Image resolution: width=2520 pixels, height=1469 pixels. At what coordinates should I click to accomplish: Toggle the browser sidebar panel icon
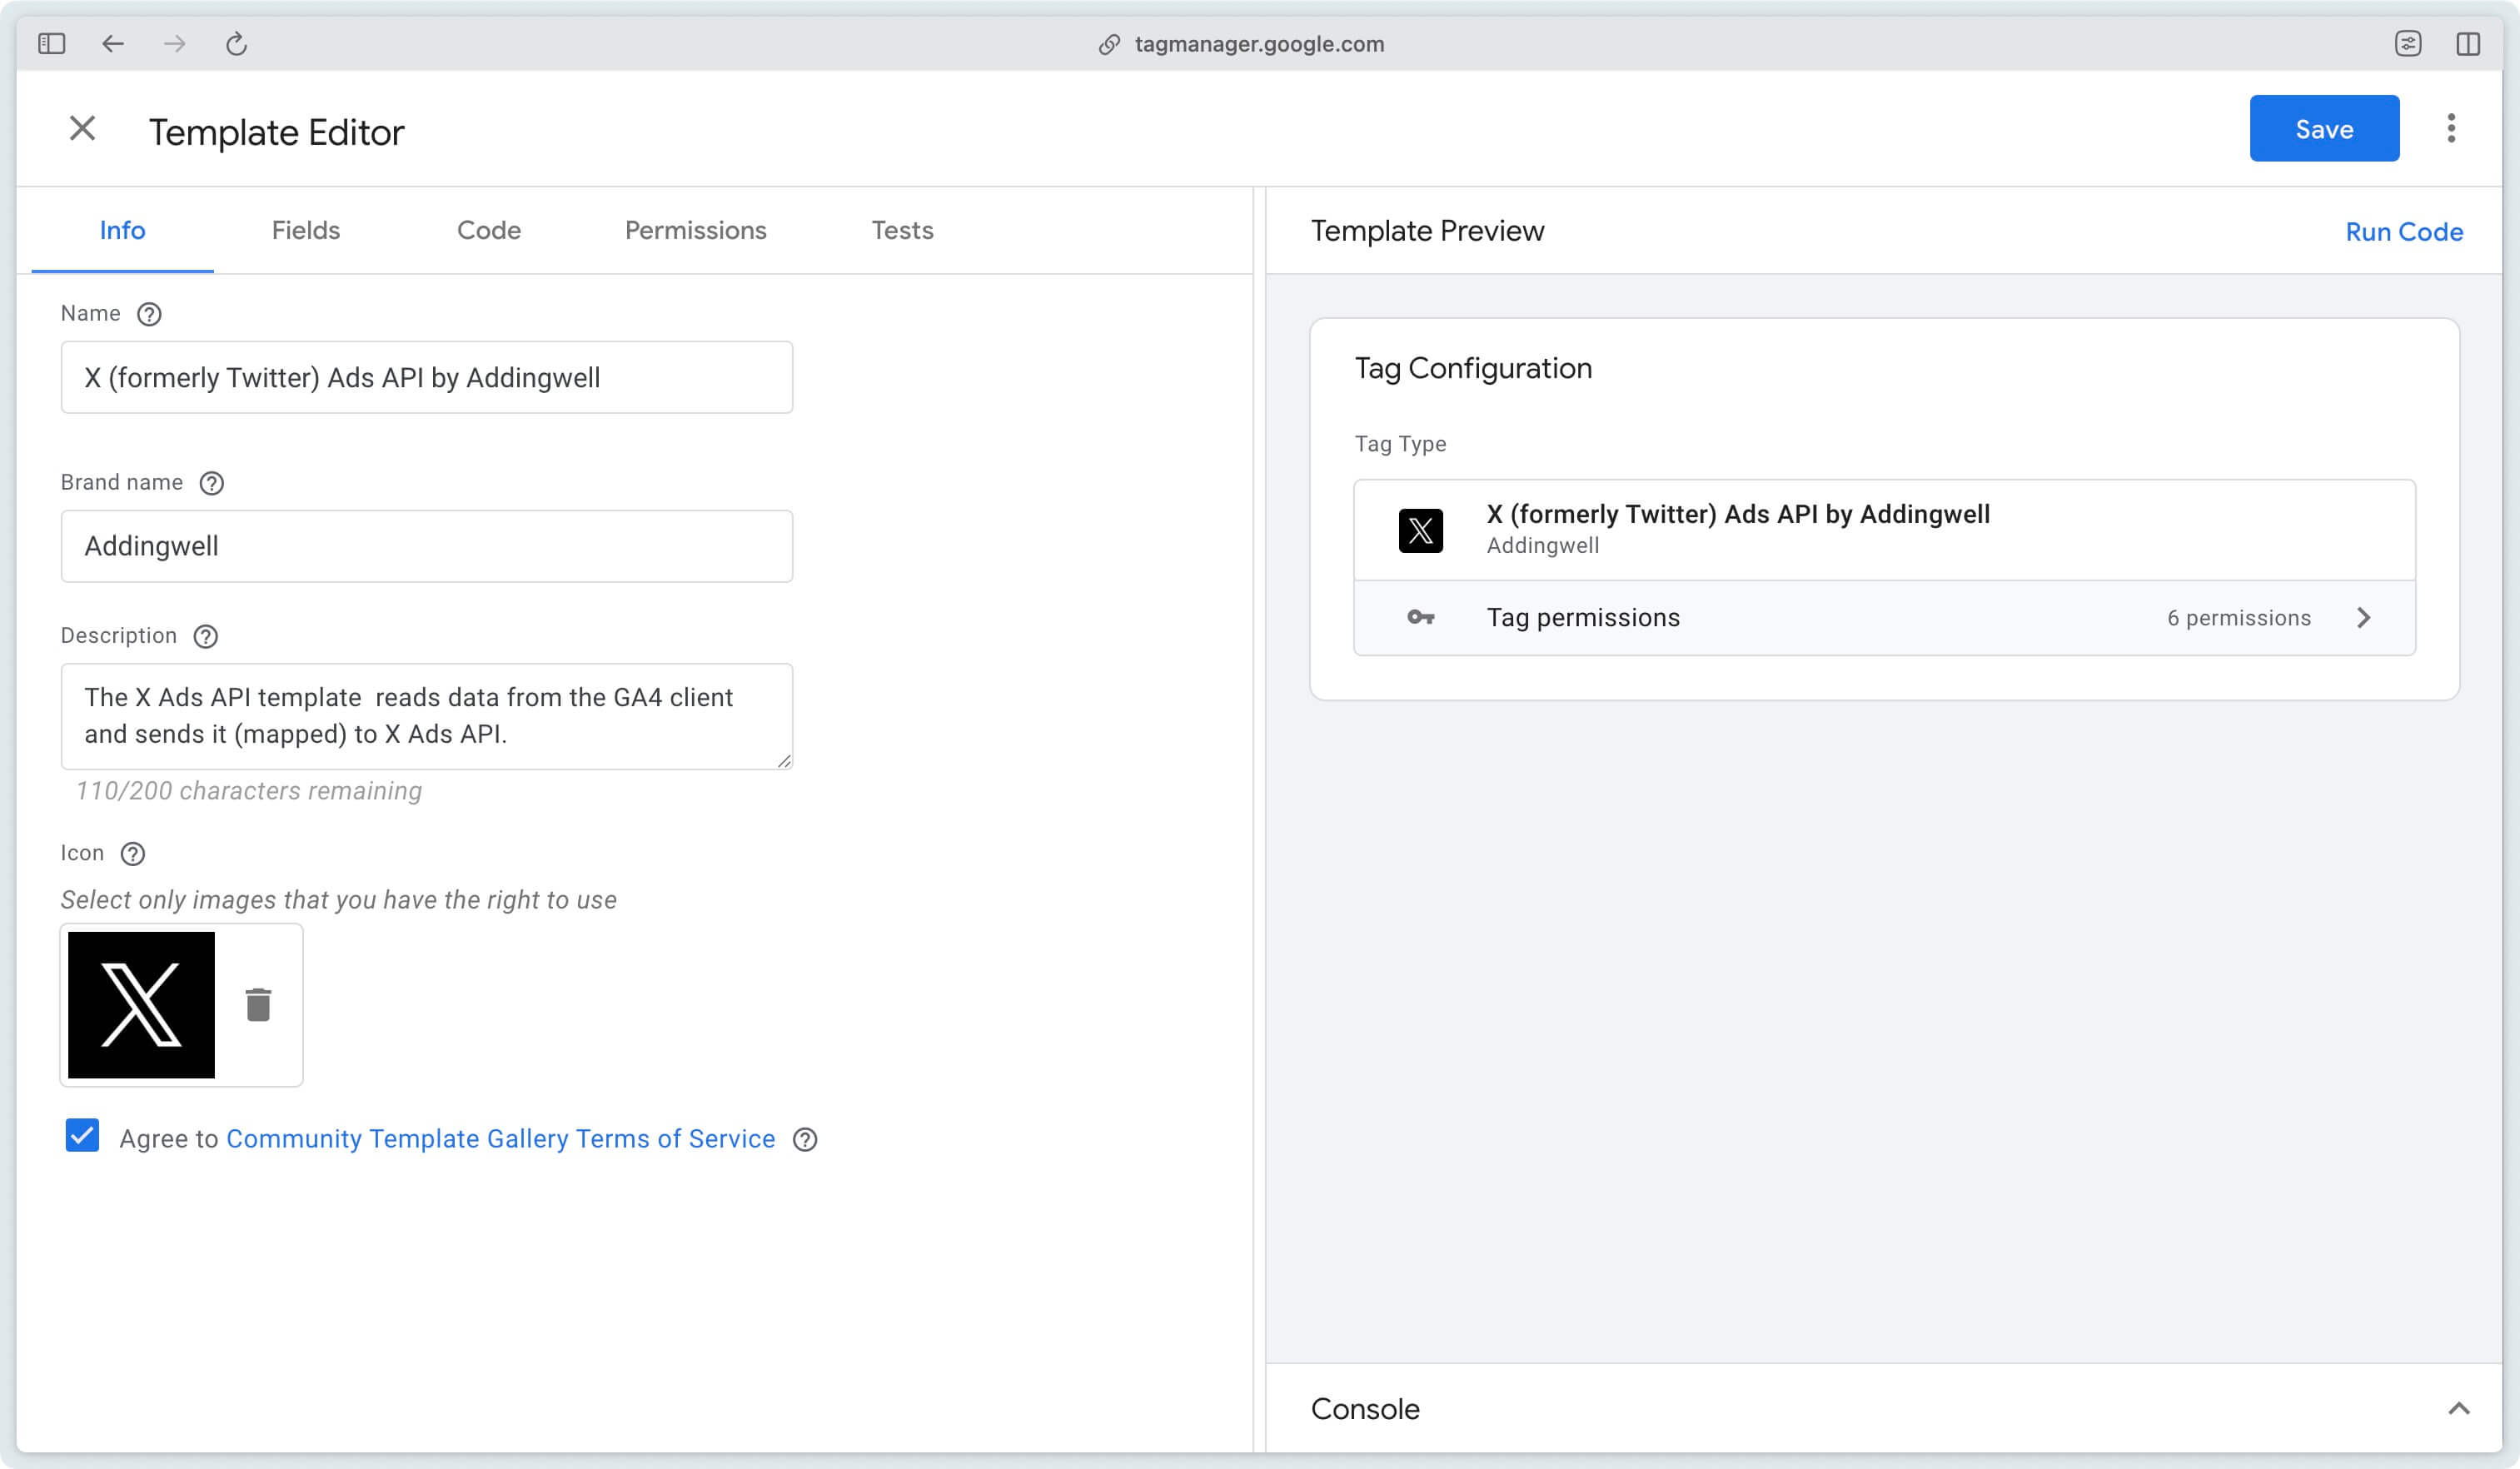coord(51,44)
